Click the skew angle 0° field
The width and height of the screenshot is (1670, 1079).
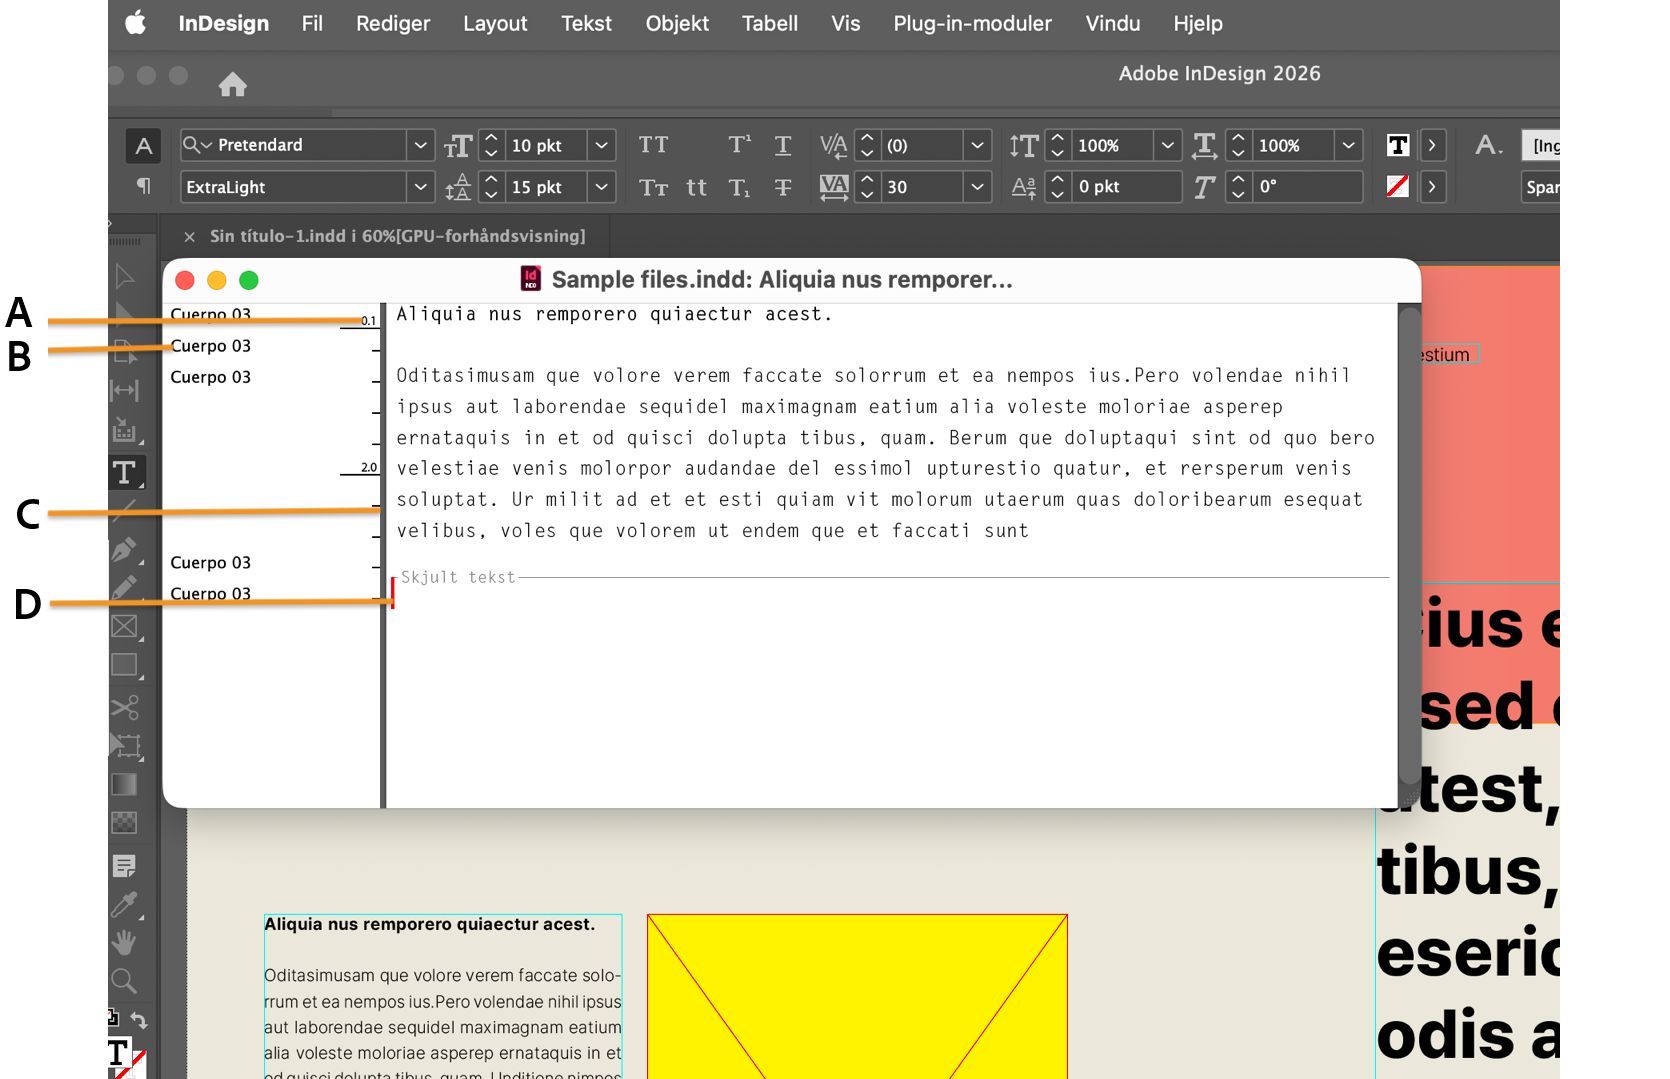click(1308, 187)
